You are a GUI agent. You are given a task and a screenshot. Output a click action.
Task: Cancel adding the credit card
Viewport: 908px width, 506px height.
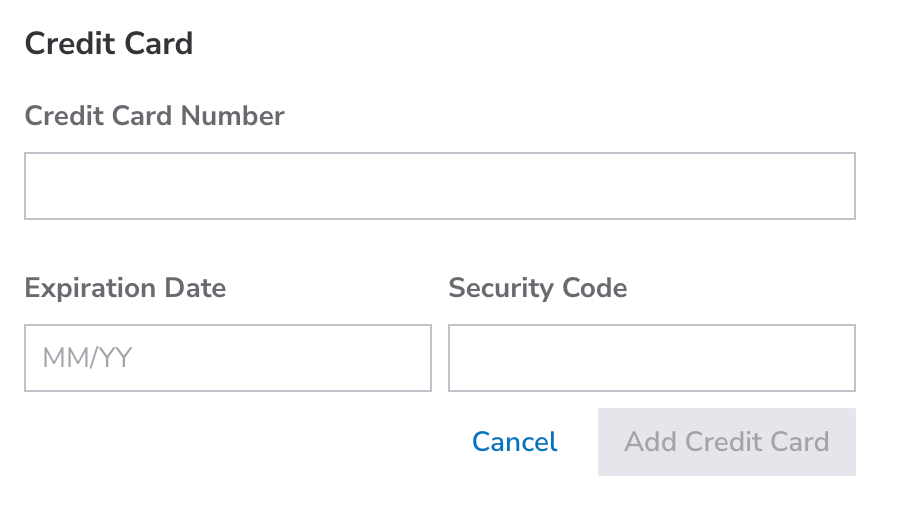point(514,442)
